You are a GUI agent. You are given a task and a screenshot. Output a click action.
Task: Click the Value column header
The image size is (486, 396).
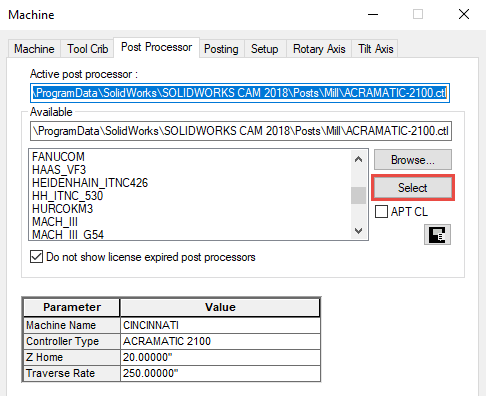click(220, 307)
